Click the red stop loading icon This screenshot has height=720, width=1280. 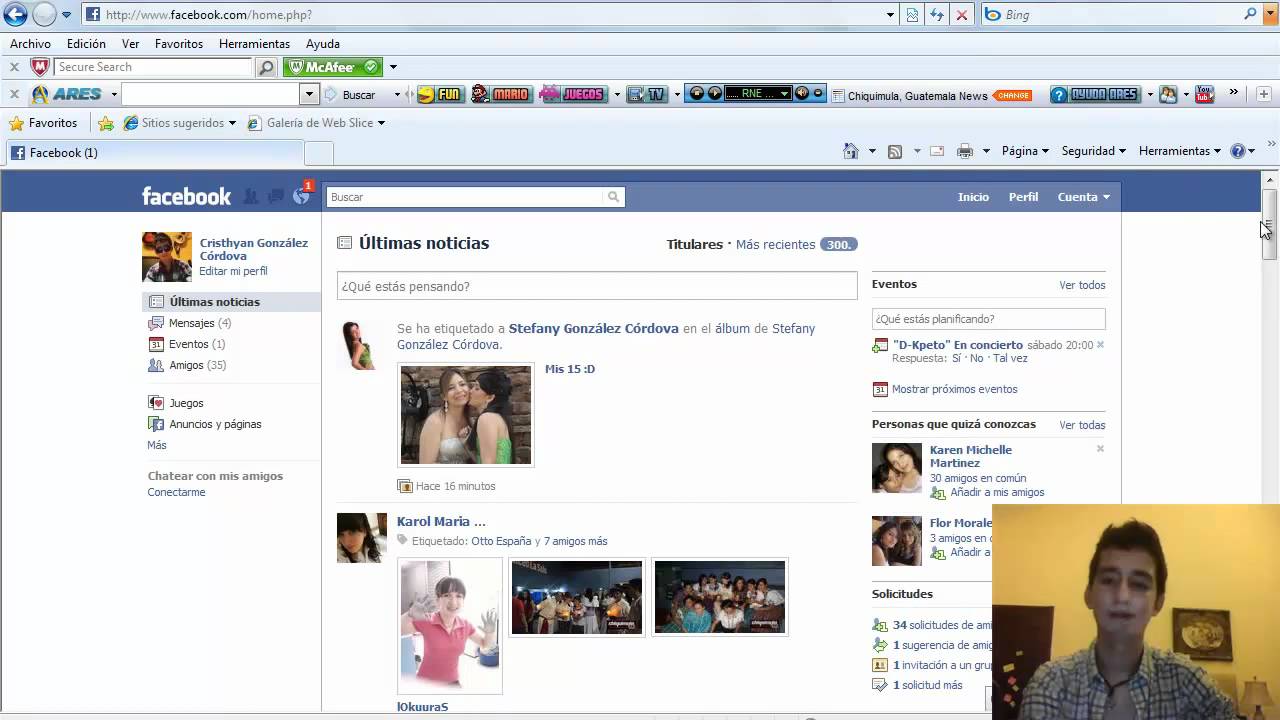(962, 15)
